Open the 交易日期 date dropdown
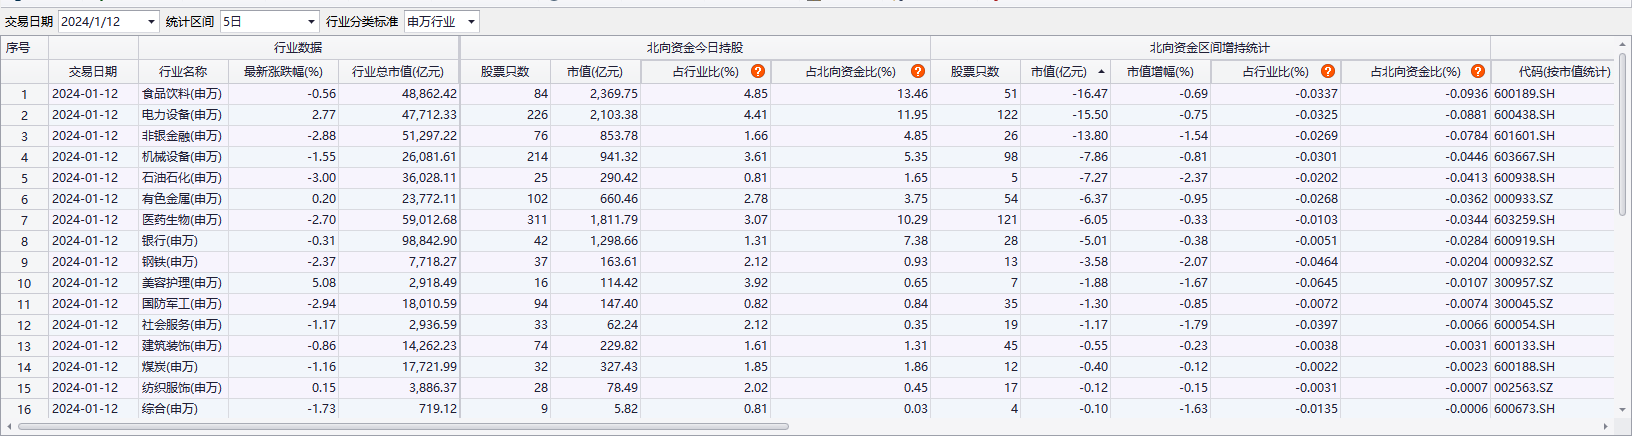 151,21
